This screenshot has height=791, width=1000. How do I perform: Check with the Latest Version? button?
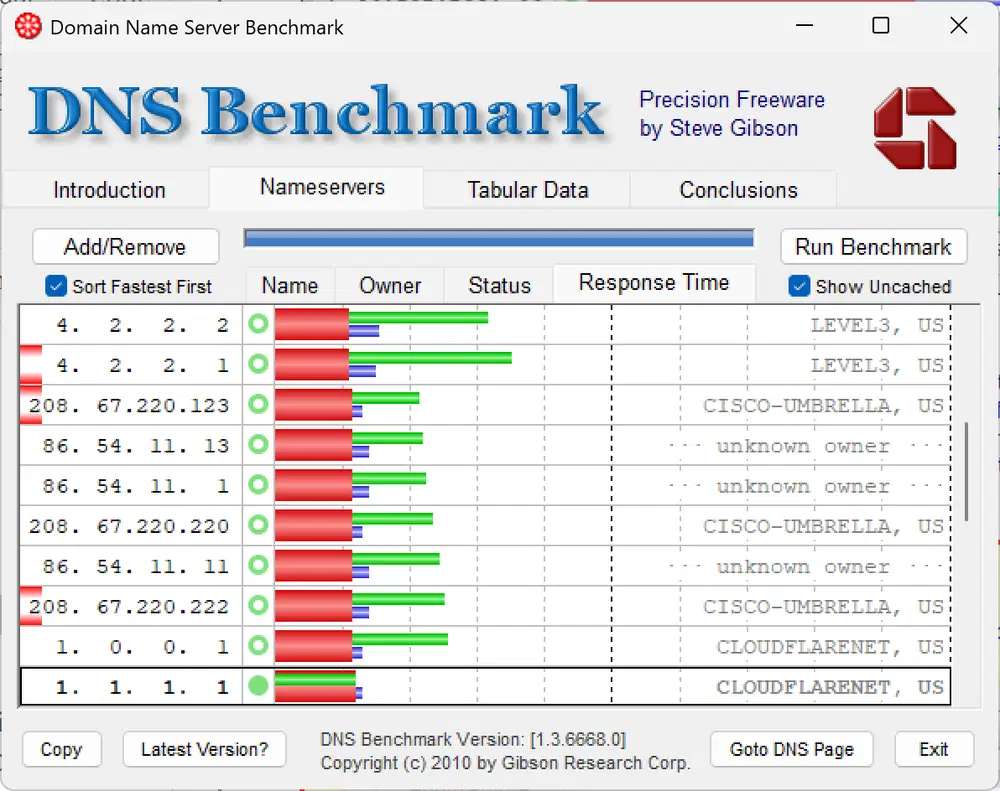[x=204, y=749]
